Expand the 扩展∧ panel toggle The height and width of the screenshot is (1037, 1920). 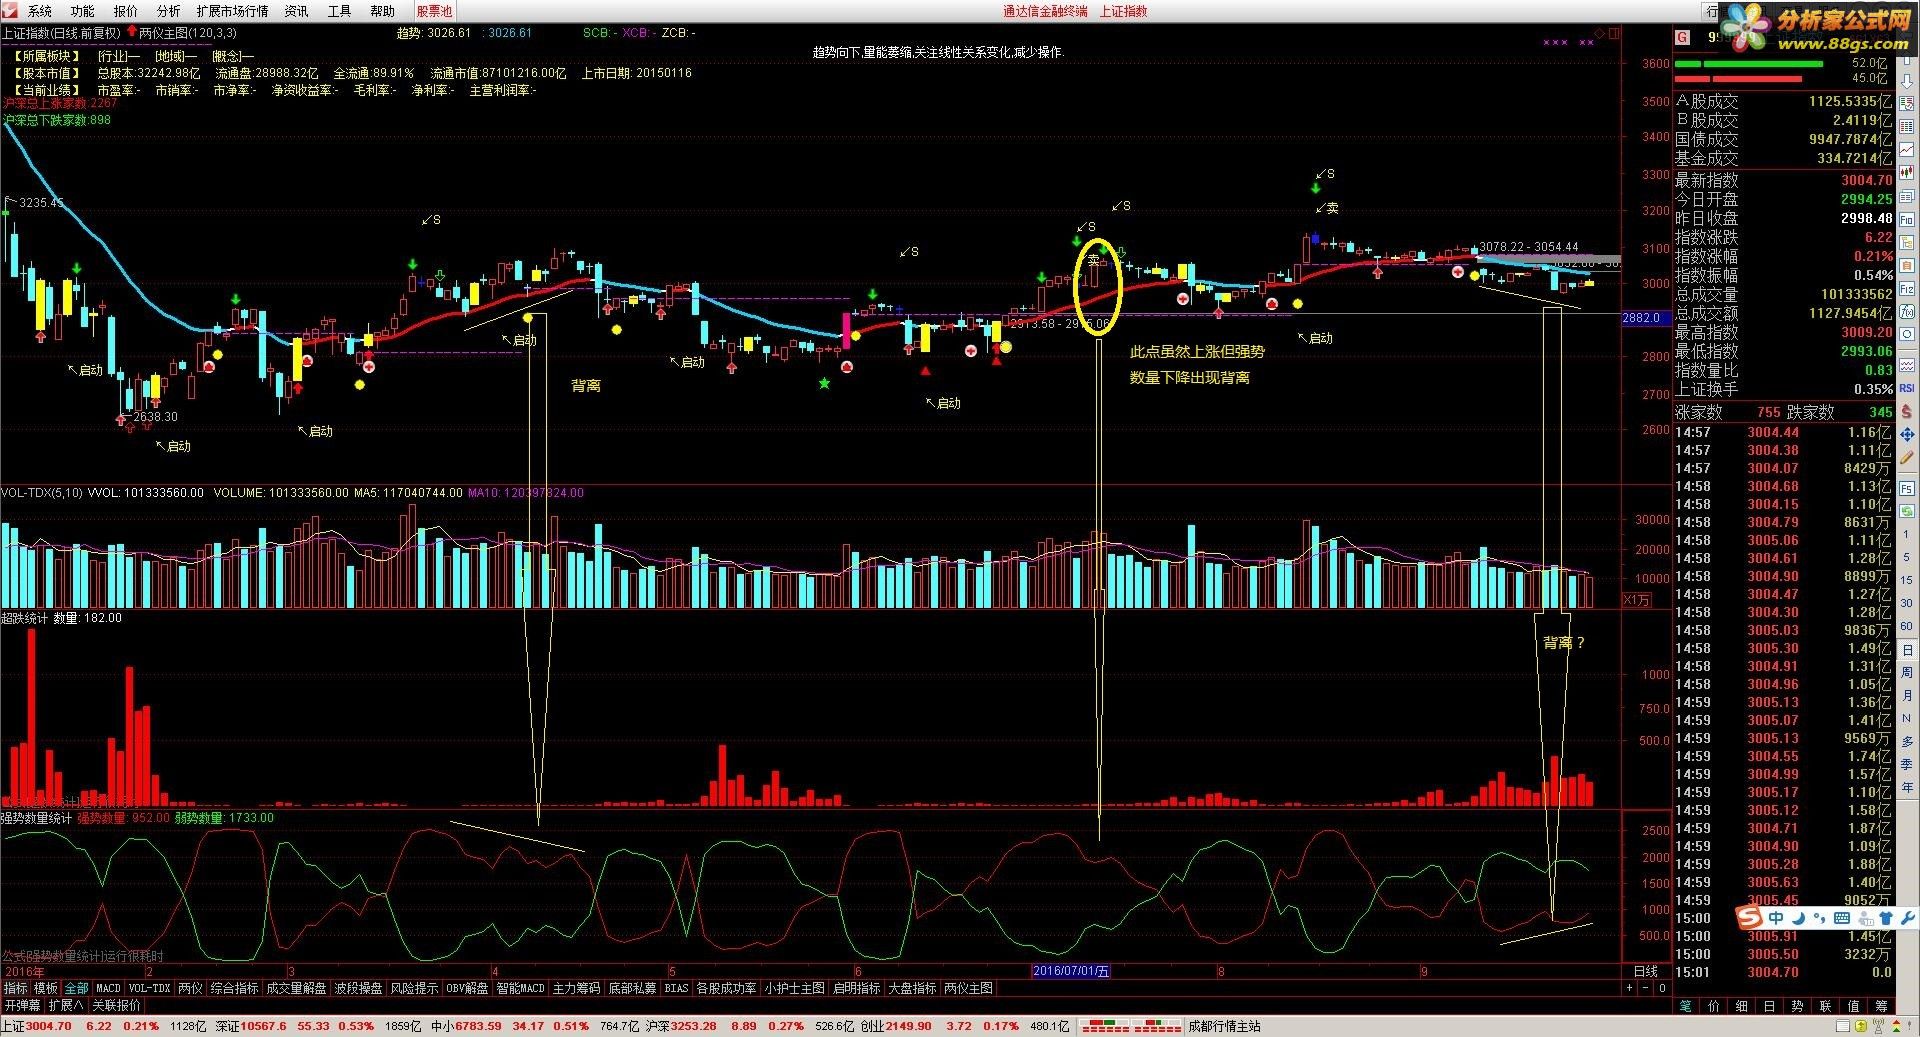66,1005
